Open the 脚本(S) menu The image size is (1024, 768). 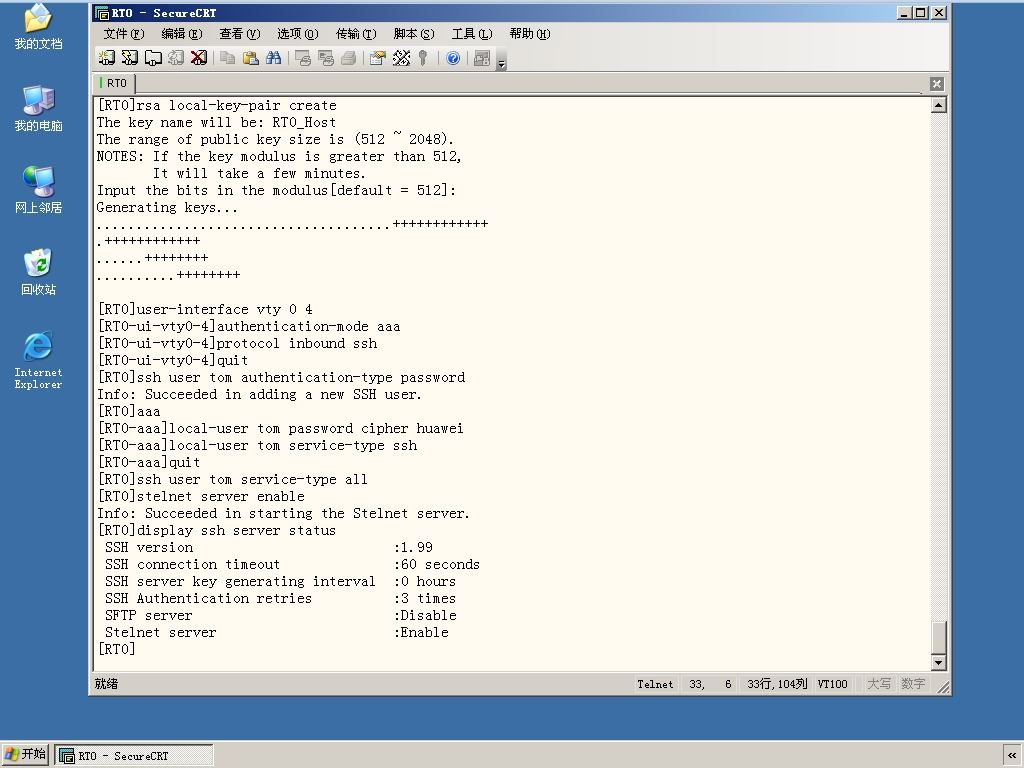click(414, 33)
